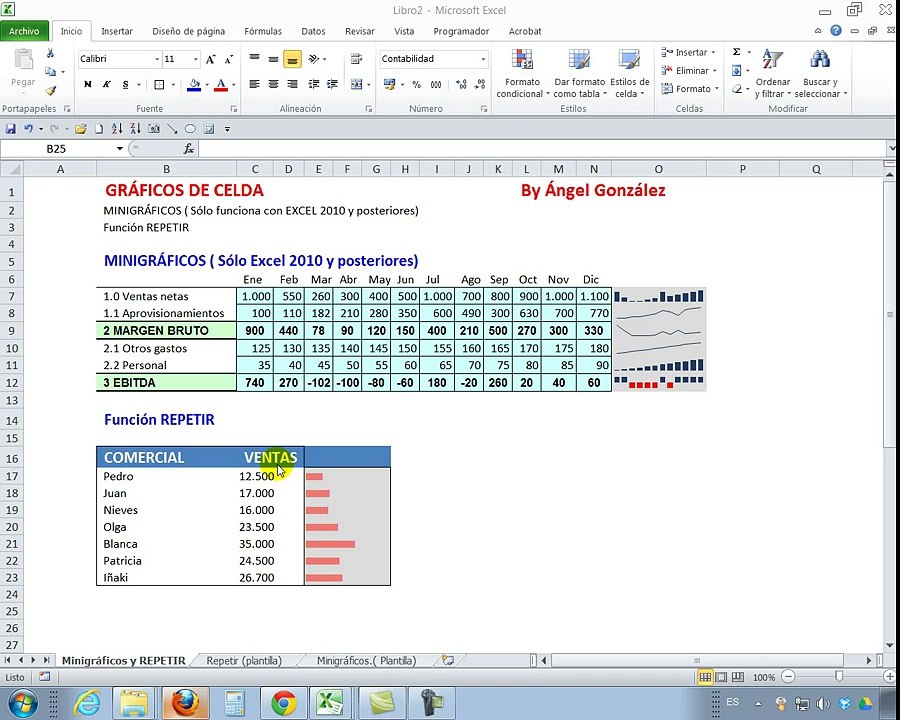Click the Eliminar cells button
This screenshot has height=720, width=900.
tap(689, 71)
